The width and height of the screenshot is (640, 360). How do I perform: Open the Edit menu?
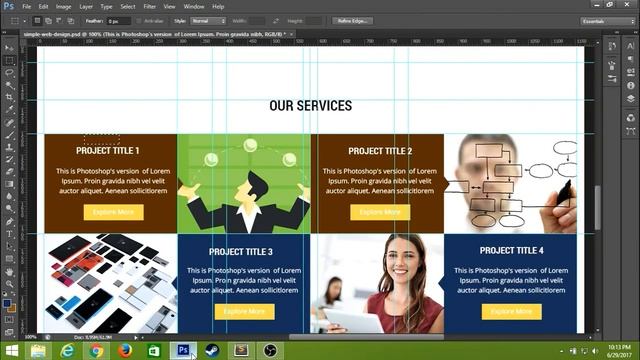coord(43,7)
